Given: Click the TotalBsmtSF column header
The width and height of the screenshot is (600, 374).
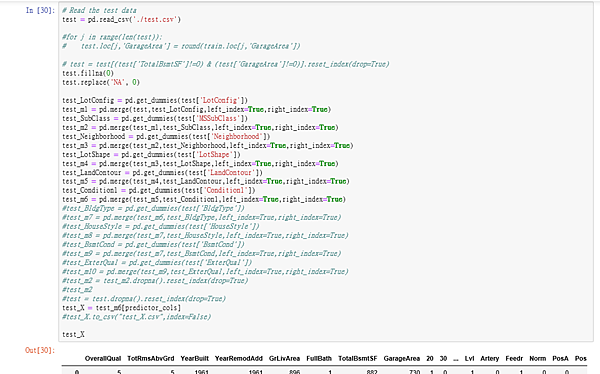Looking at the screenshot, I should tap(358, 359).
